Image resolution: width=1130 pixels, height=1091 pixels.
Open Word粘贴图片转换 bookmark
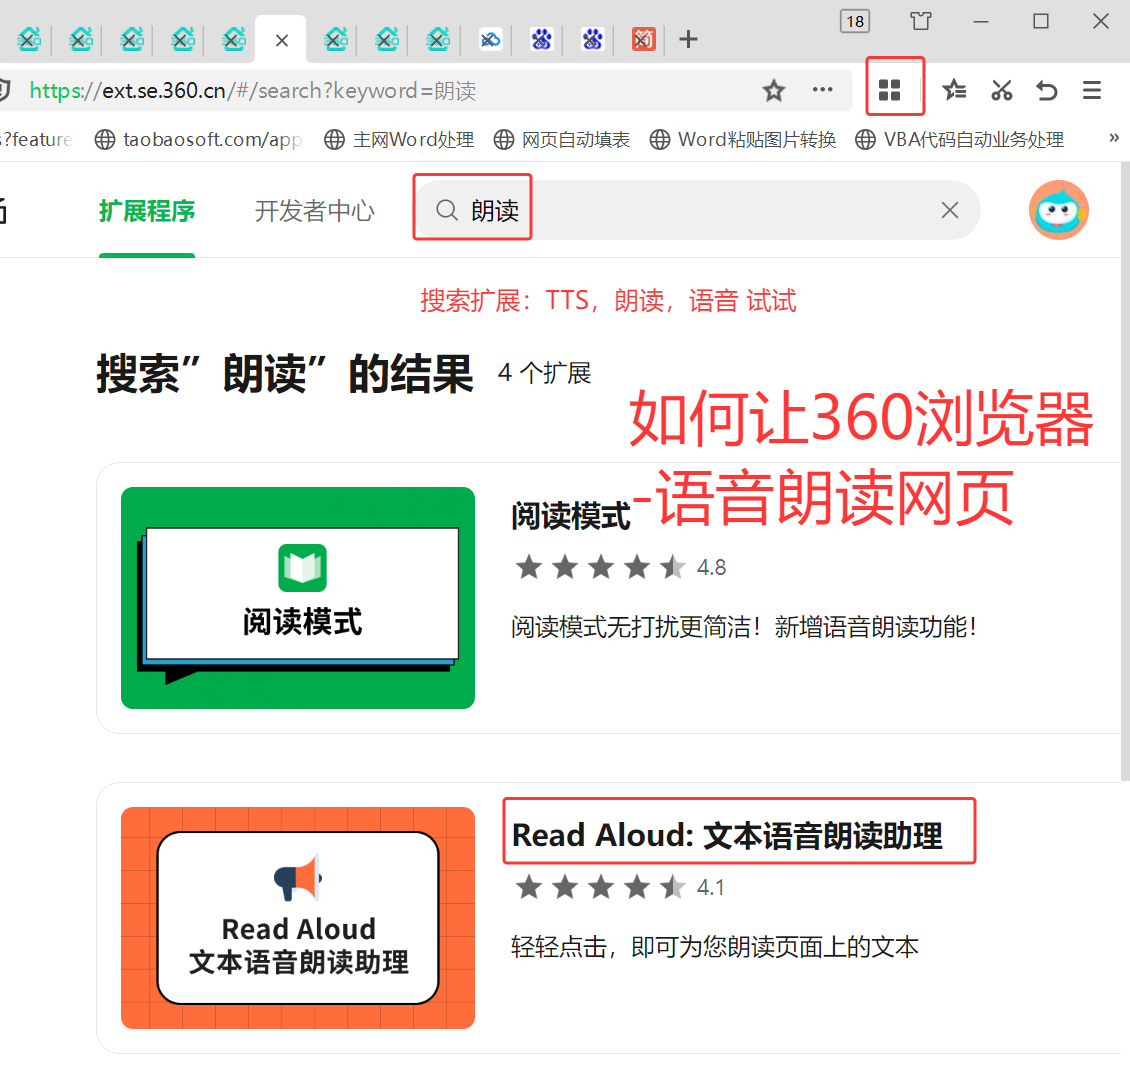click(743, 139)
